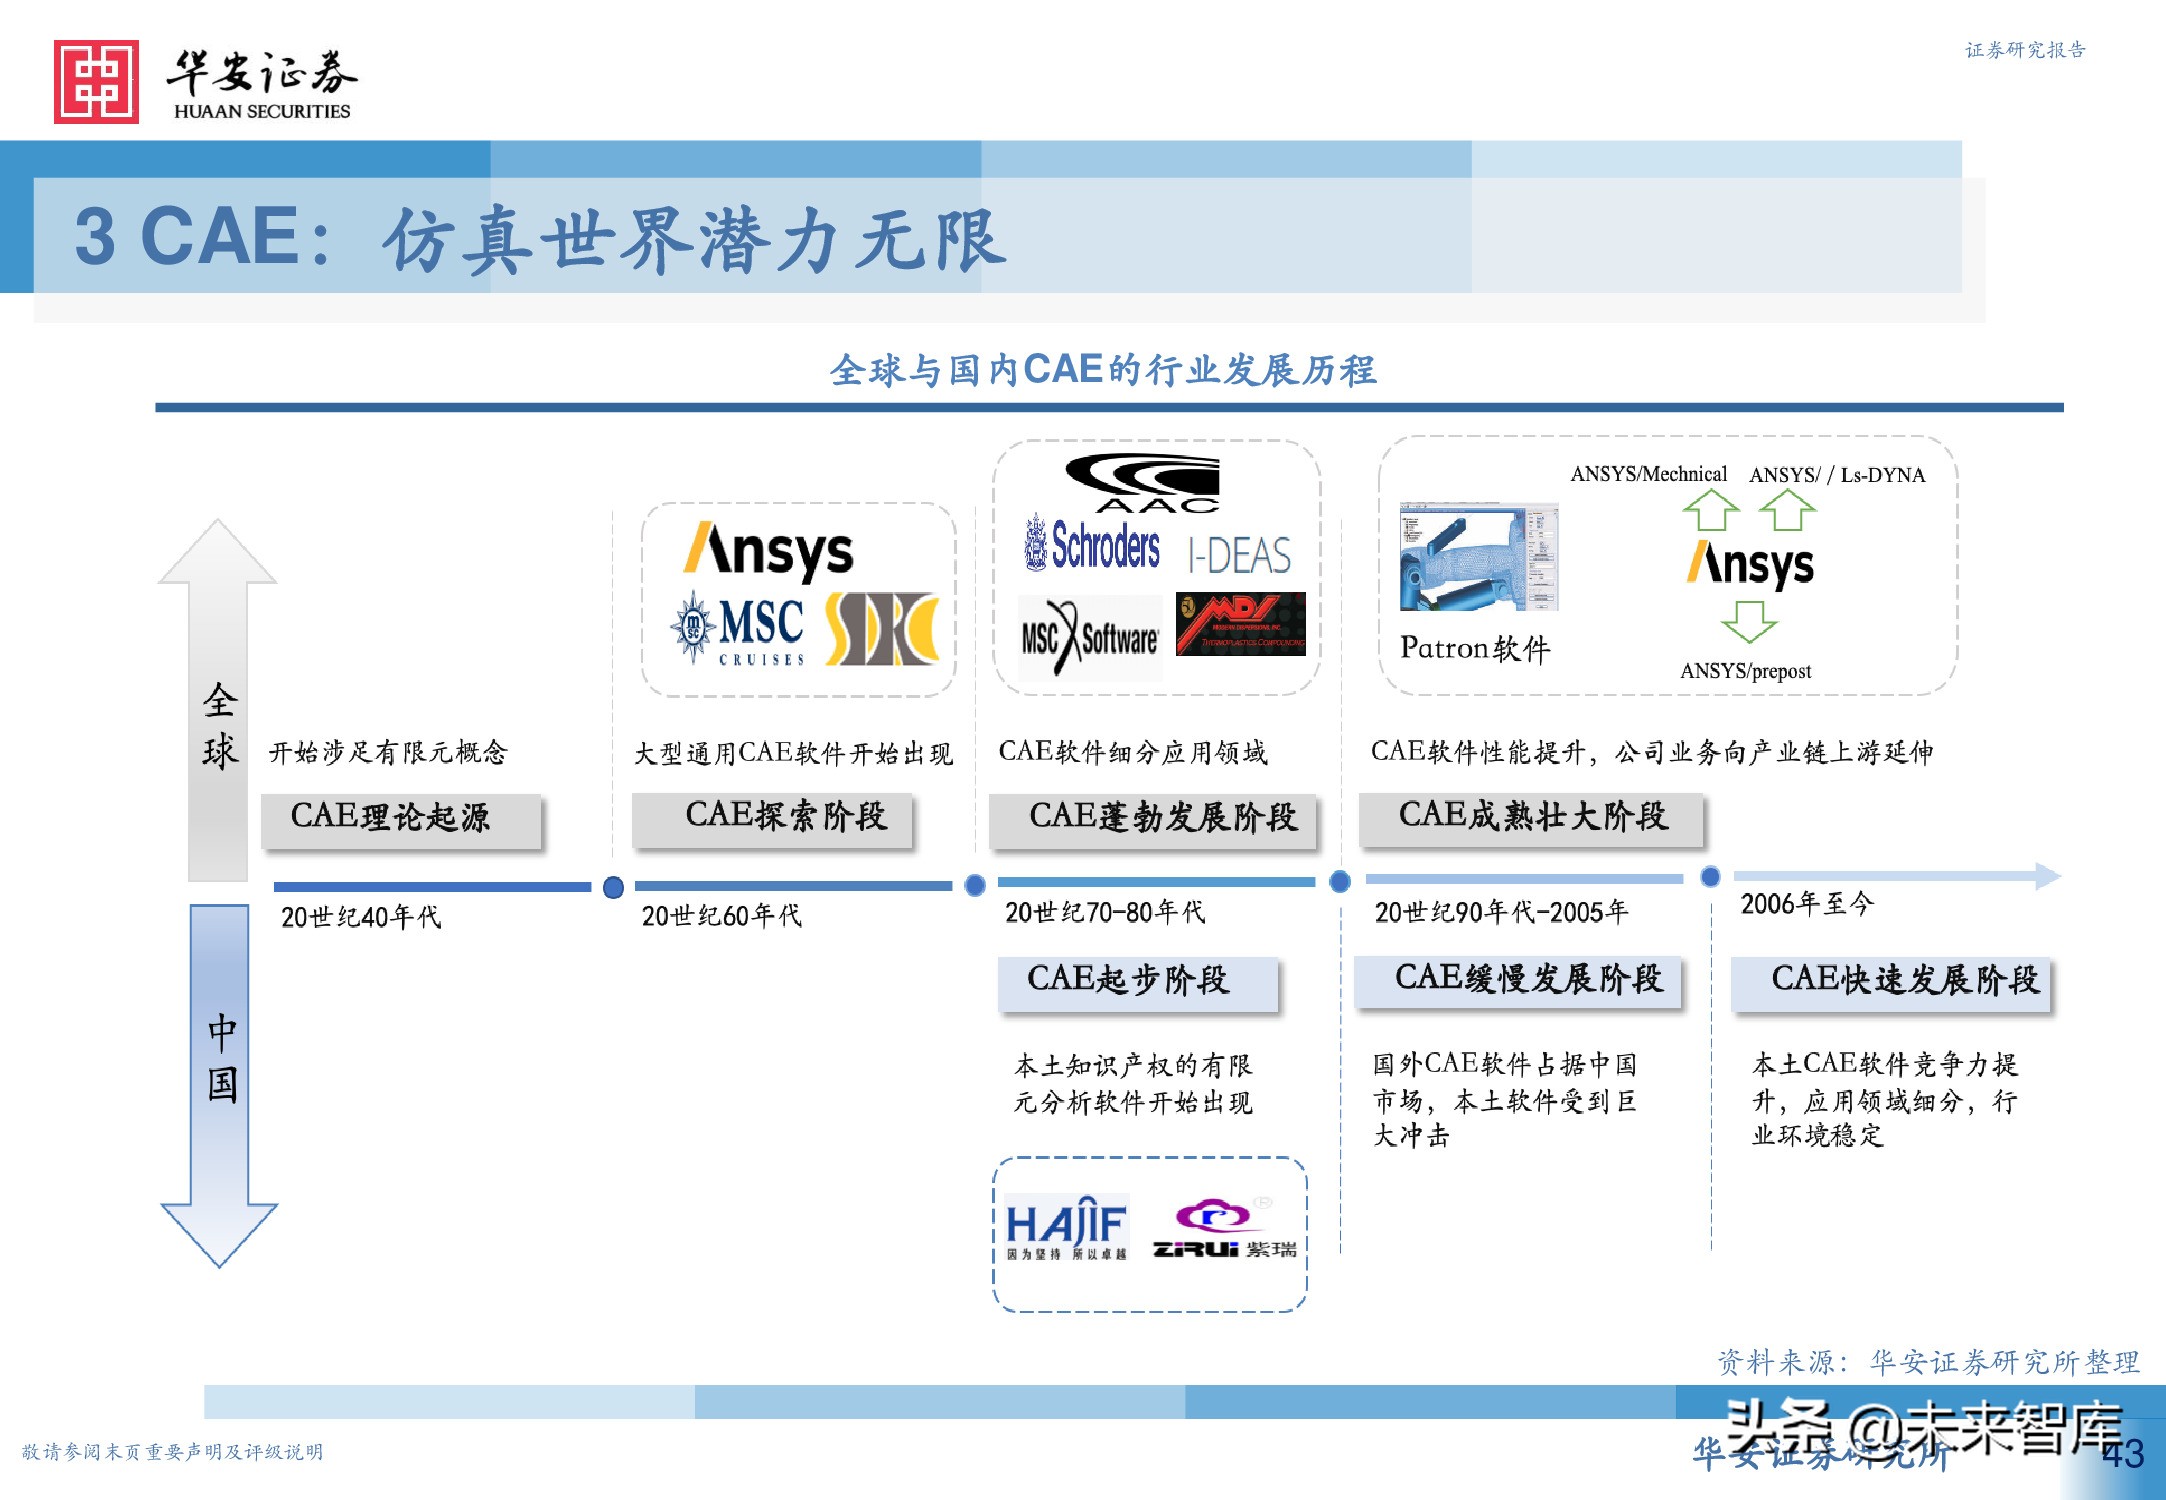Click text CAE软件性能提升，公司业务向产业链上游延伸
The width and height of the screenshot is (2166, 1500).
pos(1652,752)
